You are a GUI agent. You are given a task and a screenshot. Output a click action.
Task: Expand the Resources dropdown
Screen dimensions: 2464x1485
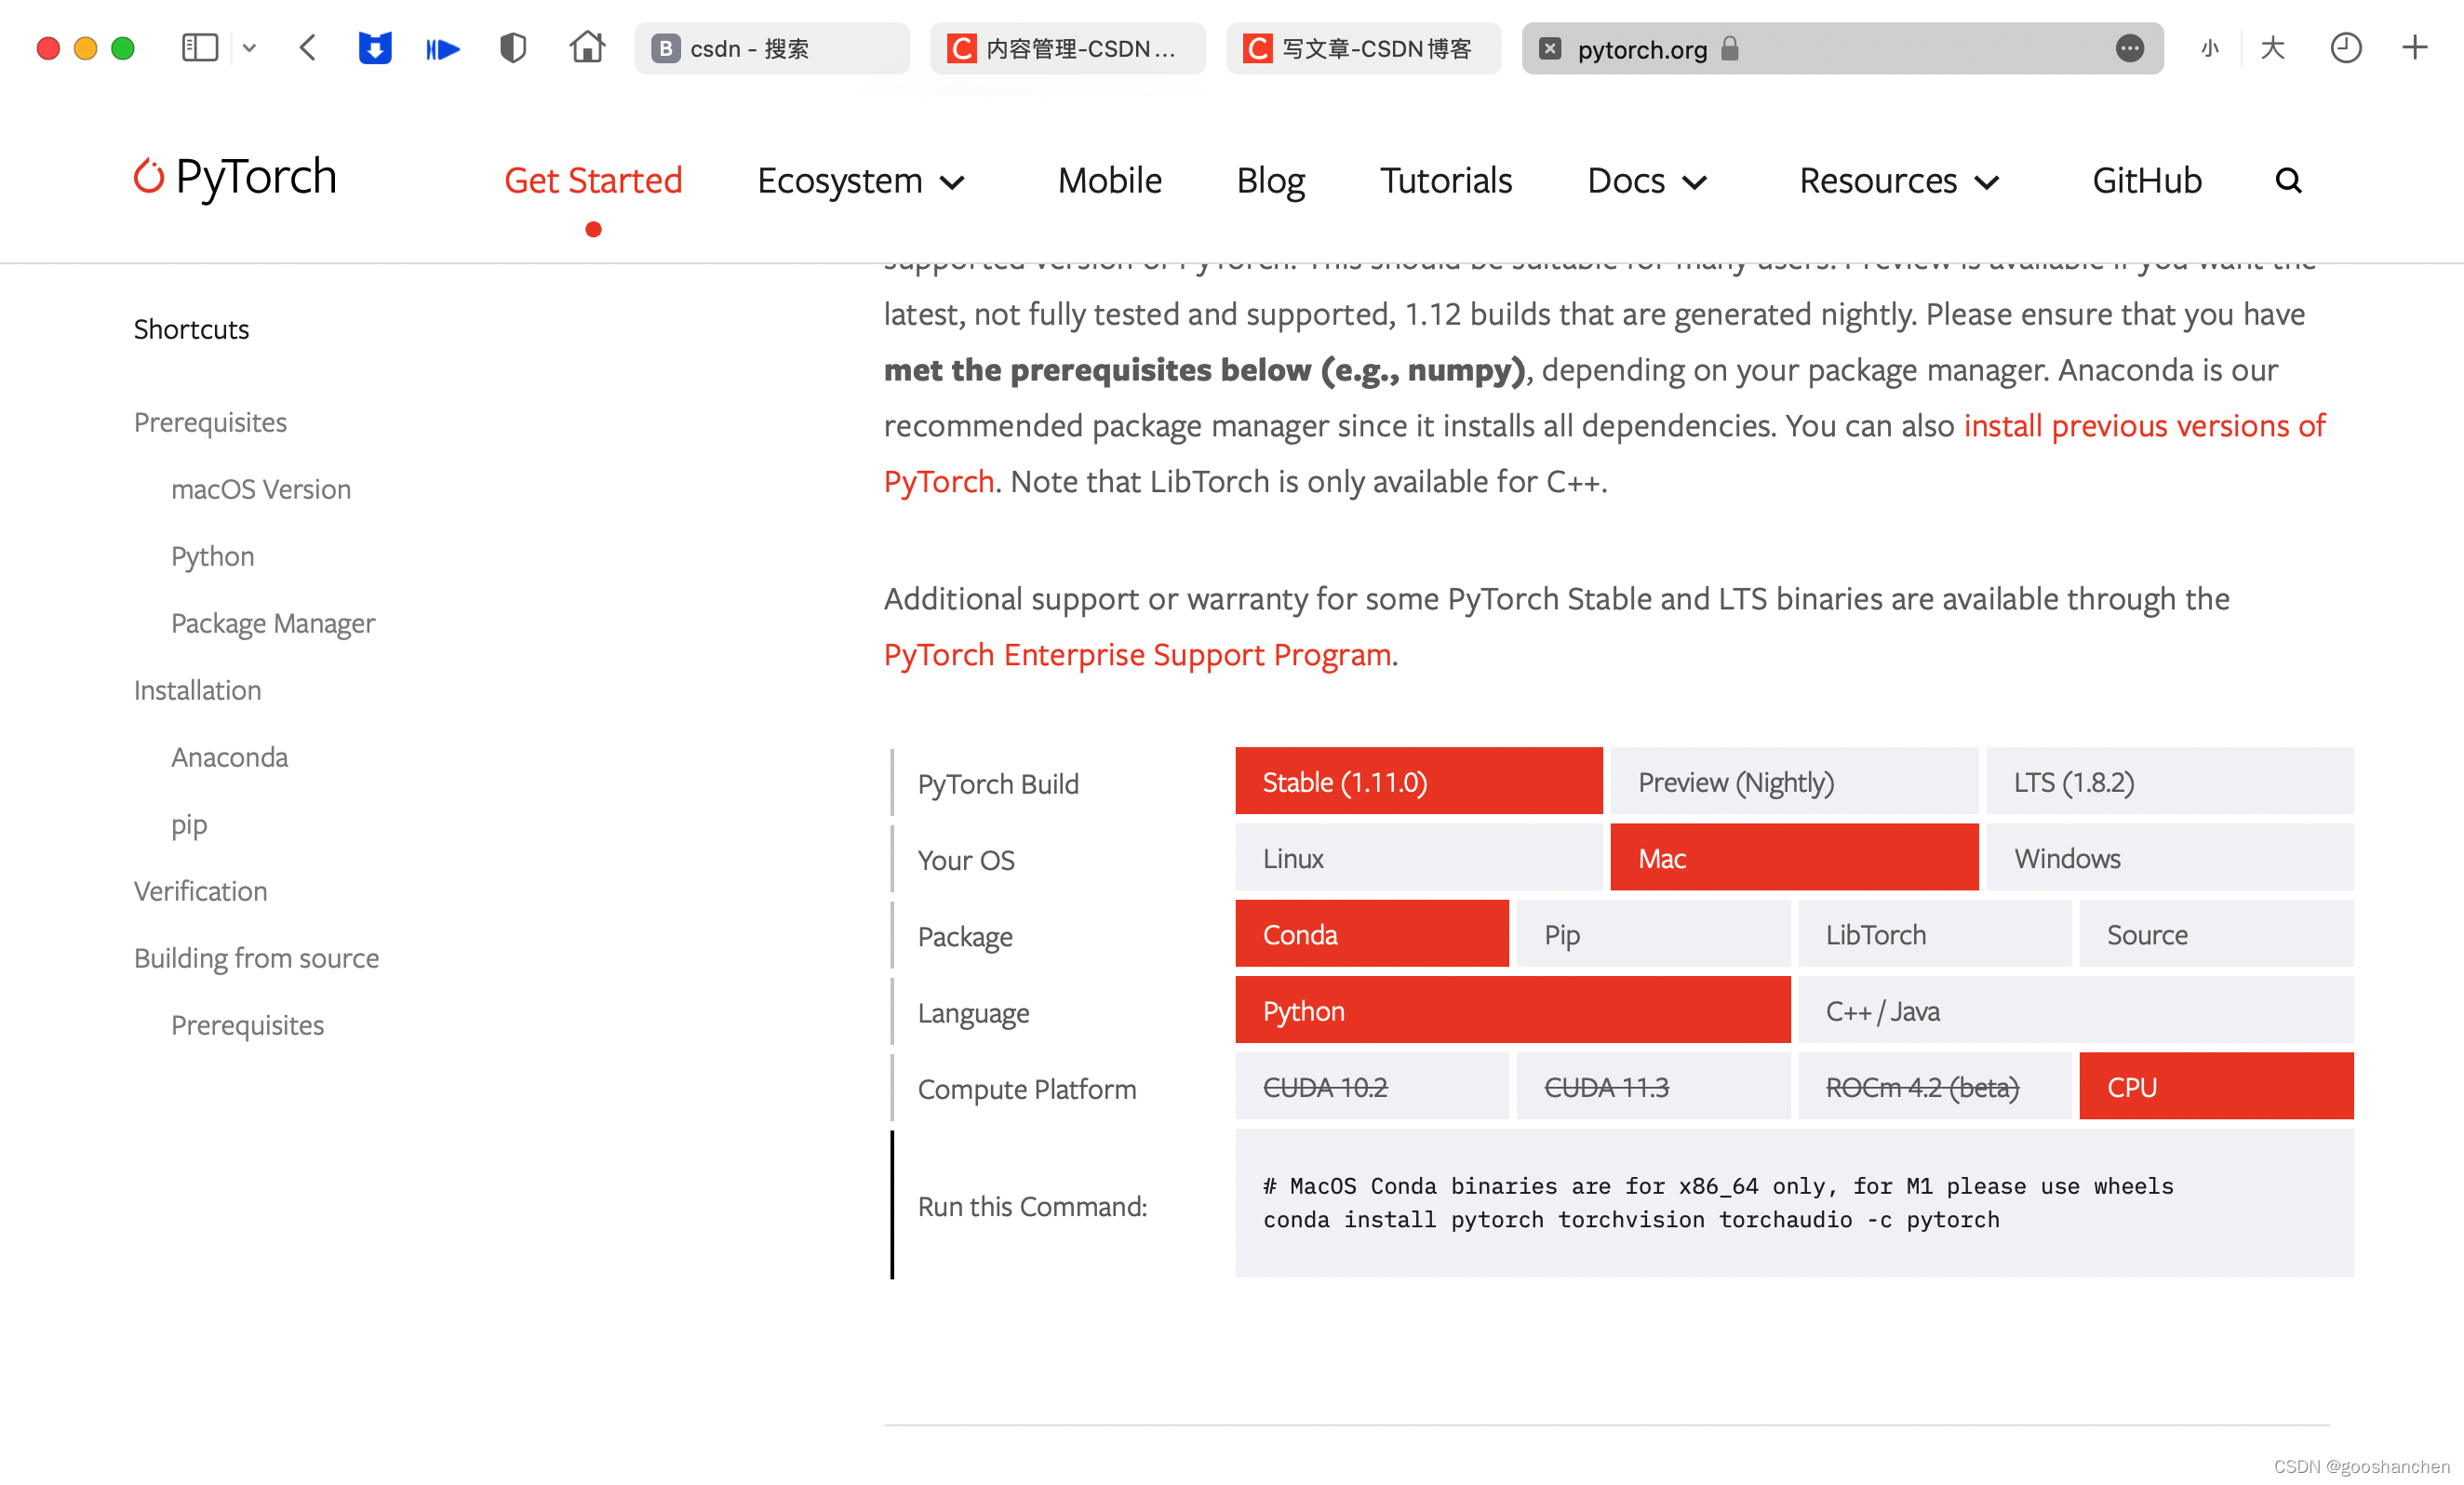(1900, 181)
